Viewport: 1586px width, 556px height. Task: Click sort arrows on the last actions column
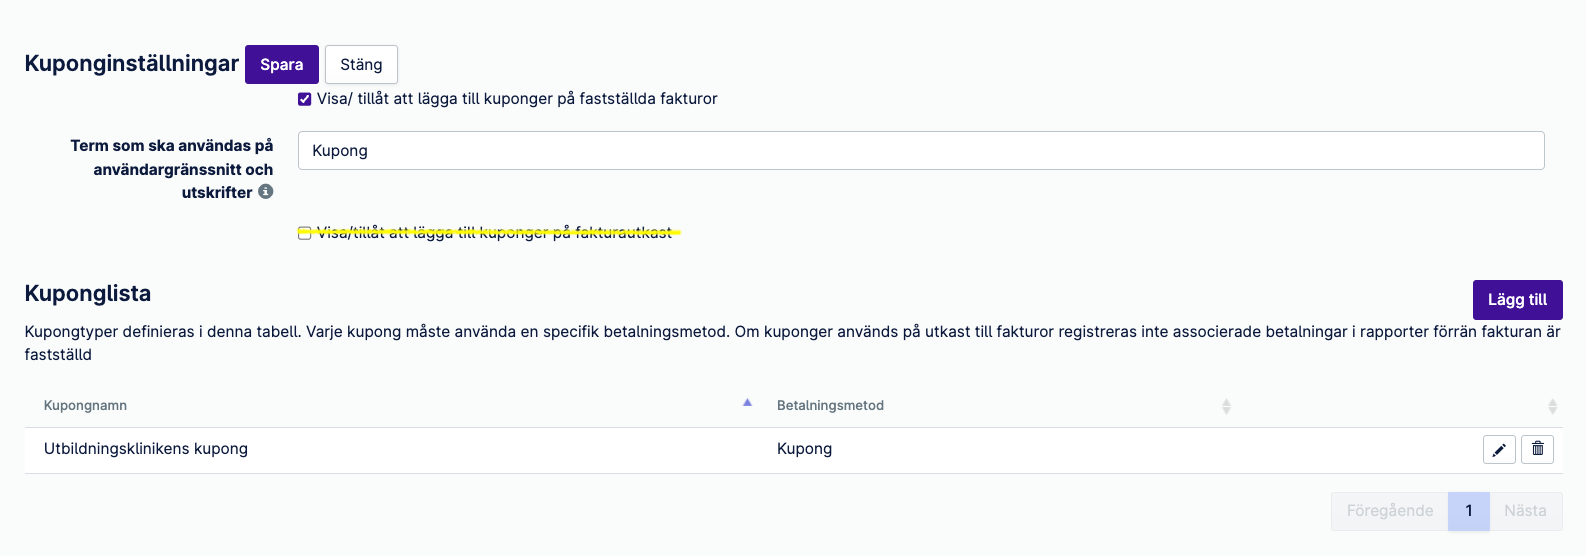(1552, 406)
